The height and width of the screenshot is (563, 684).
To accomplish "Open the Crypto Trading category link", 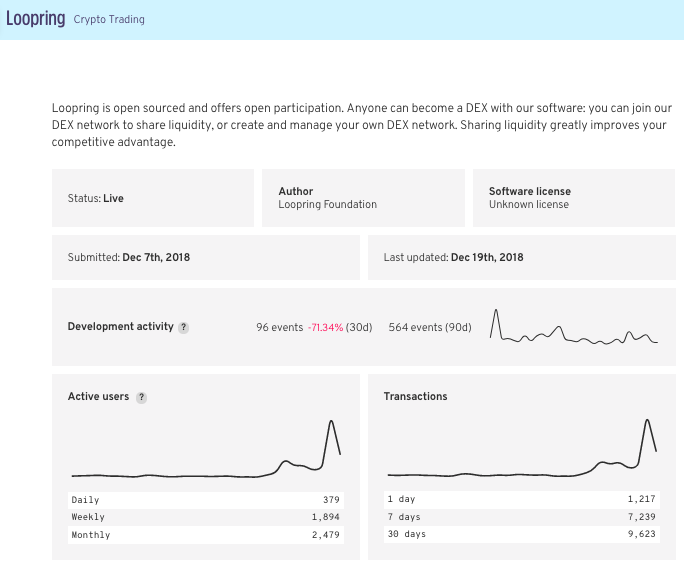I will click(x=109, y=20).
